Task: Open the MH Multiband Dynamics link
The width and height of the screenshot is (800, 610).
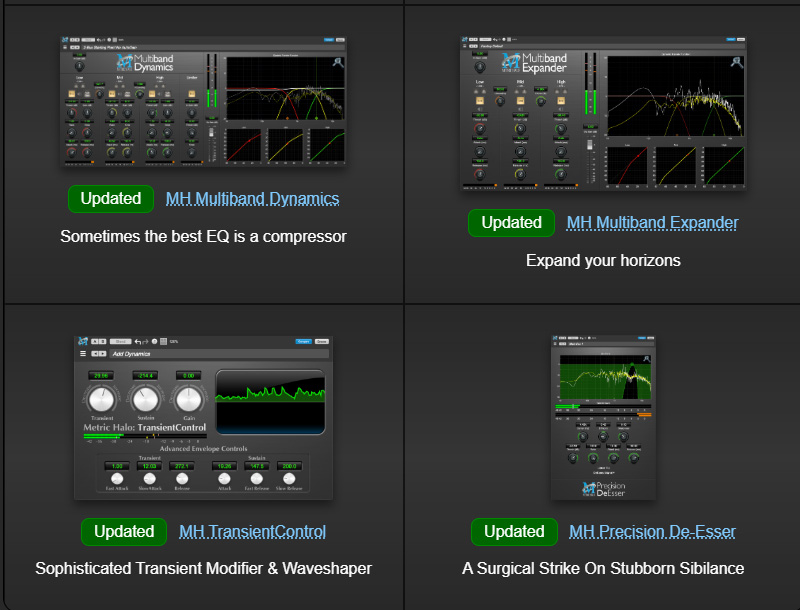Action: tap(252, 199)
